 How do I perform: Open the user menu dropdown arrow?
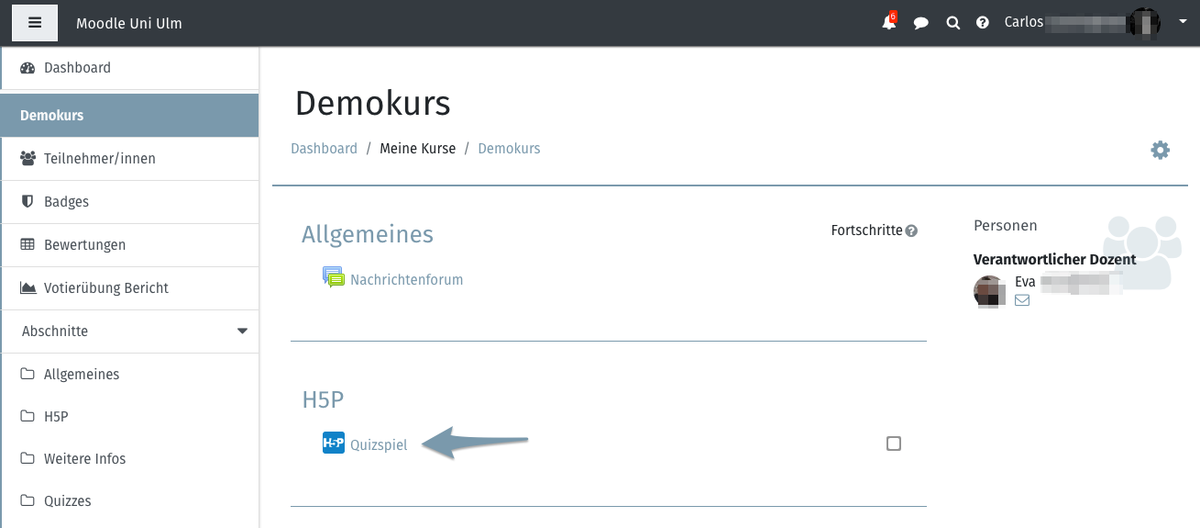coord(1170,21)
